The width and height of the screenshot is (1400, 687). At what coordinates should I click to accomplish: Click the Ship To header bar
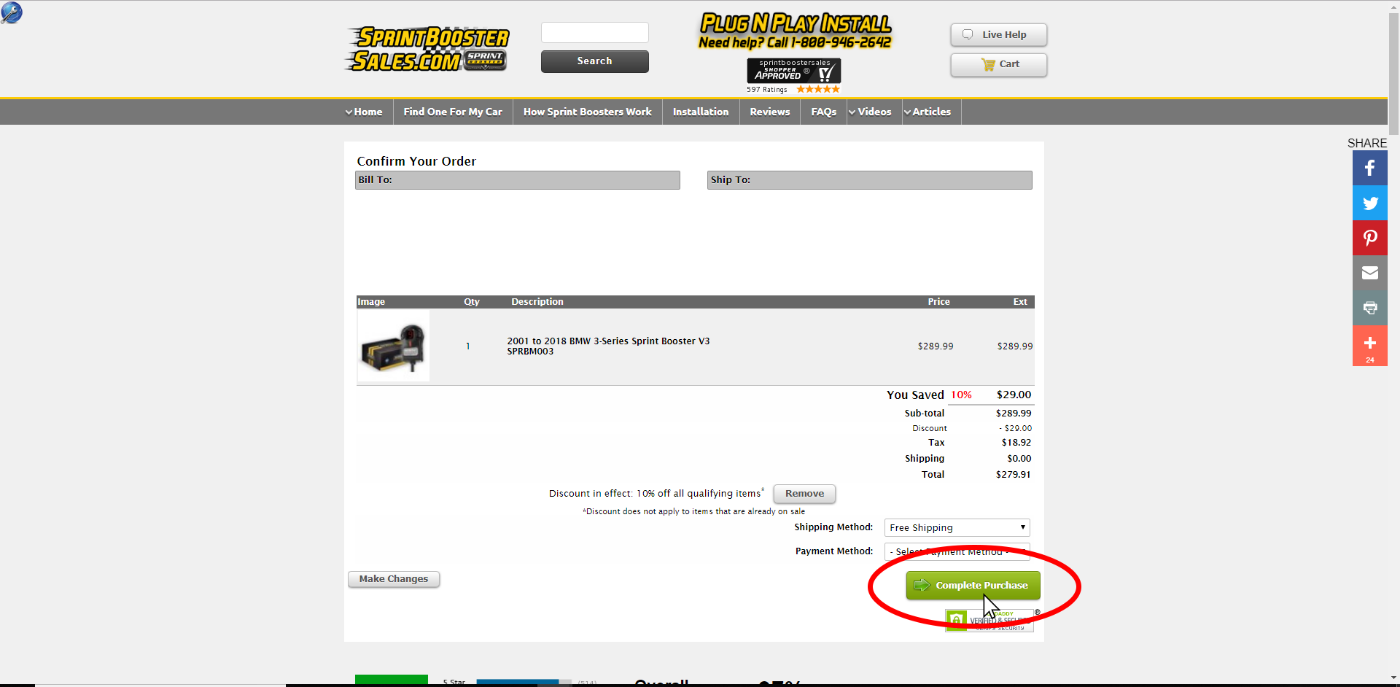coord(870,180)
